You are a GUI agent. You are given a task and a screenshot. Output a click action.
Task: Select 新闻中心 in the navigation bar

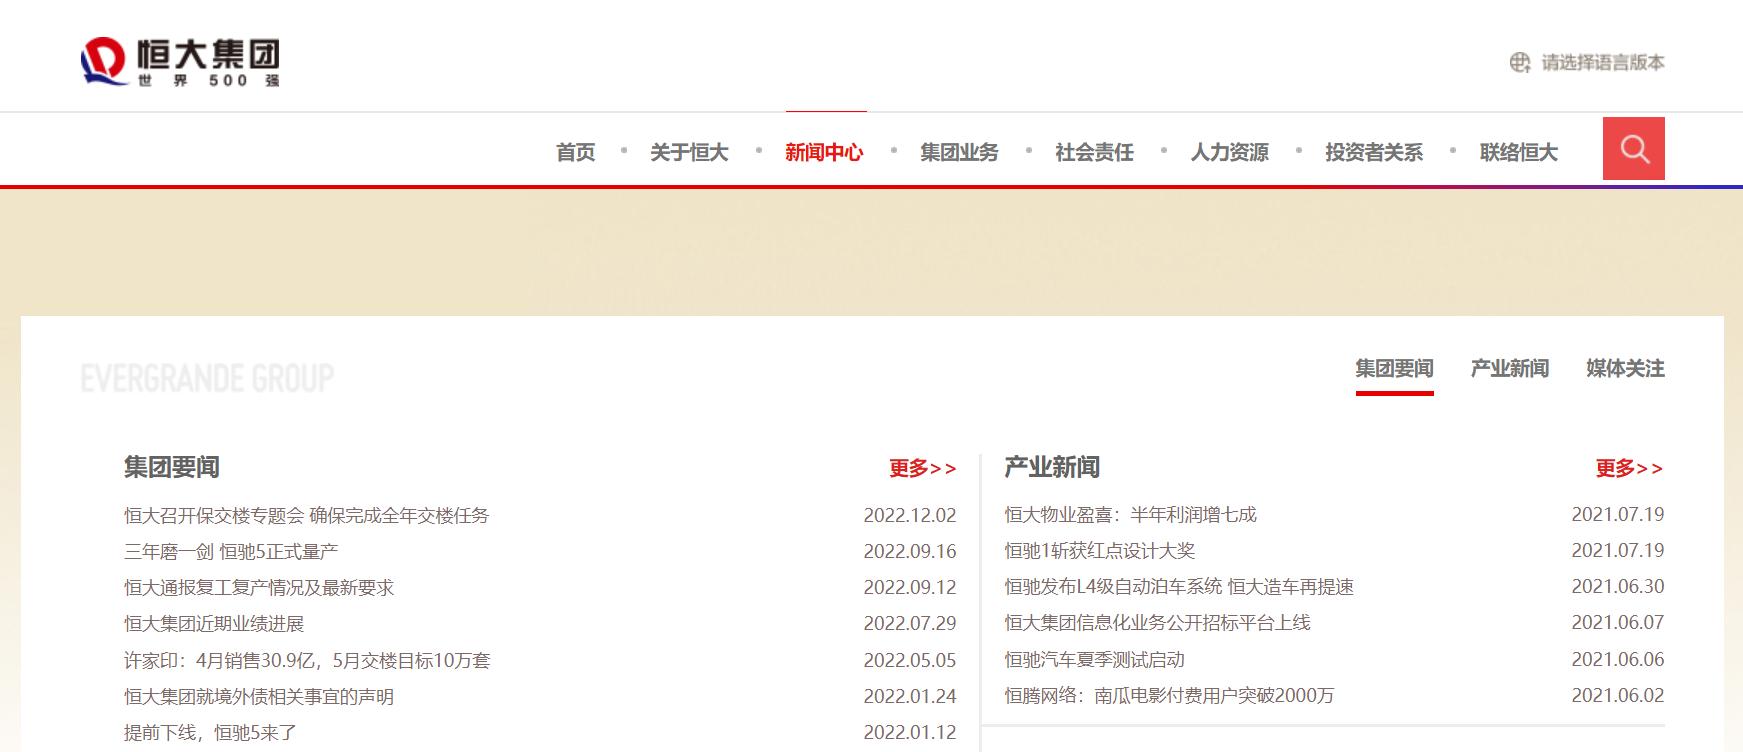coord(824,153)
